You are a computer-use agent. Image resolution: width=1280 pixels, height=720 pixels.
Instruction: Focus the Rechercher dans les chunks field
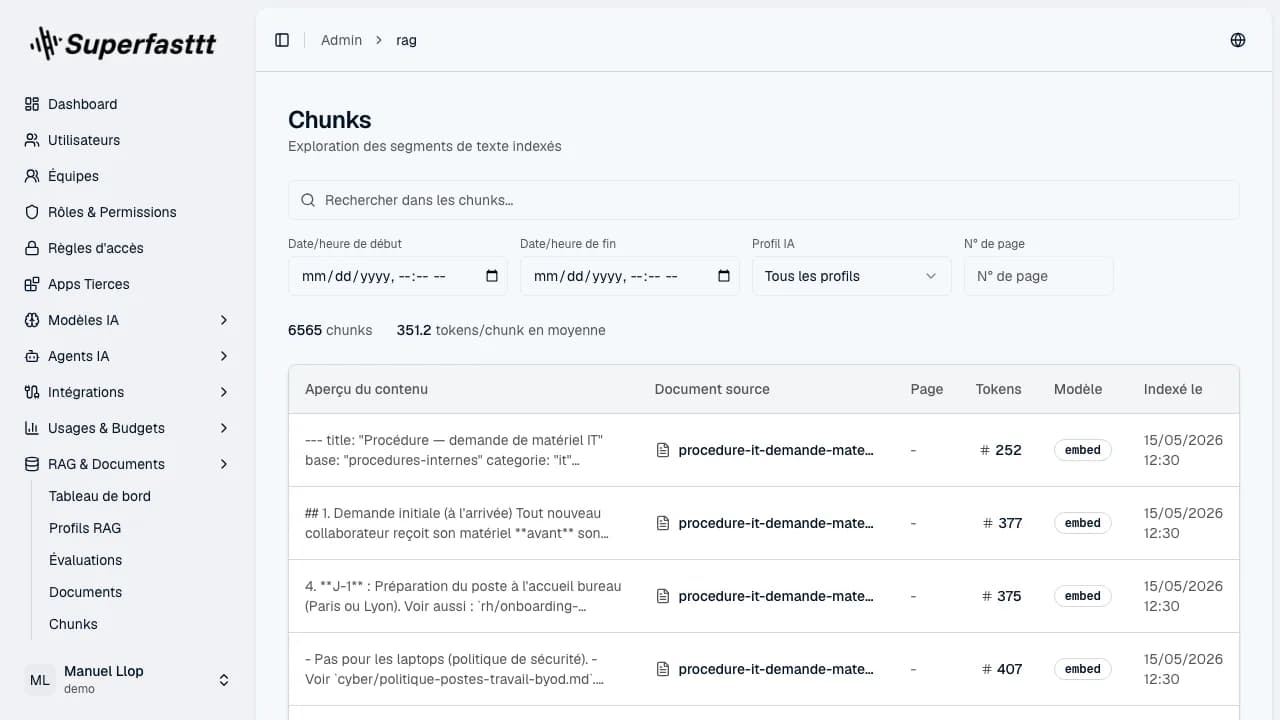click(764, 200)
